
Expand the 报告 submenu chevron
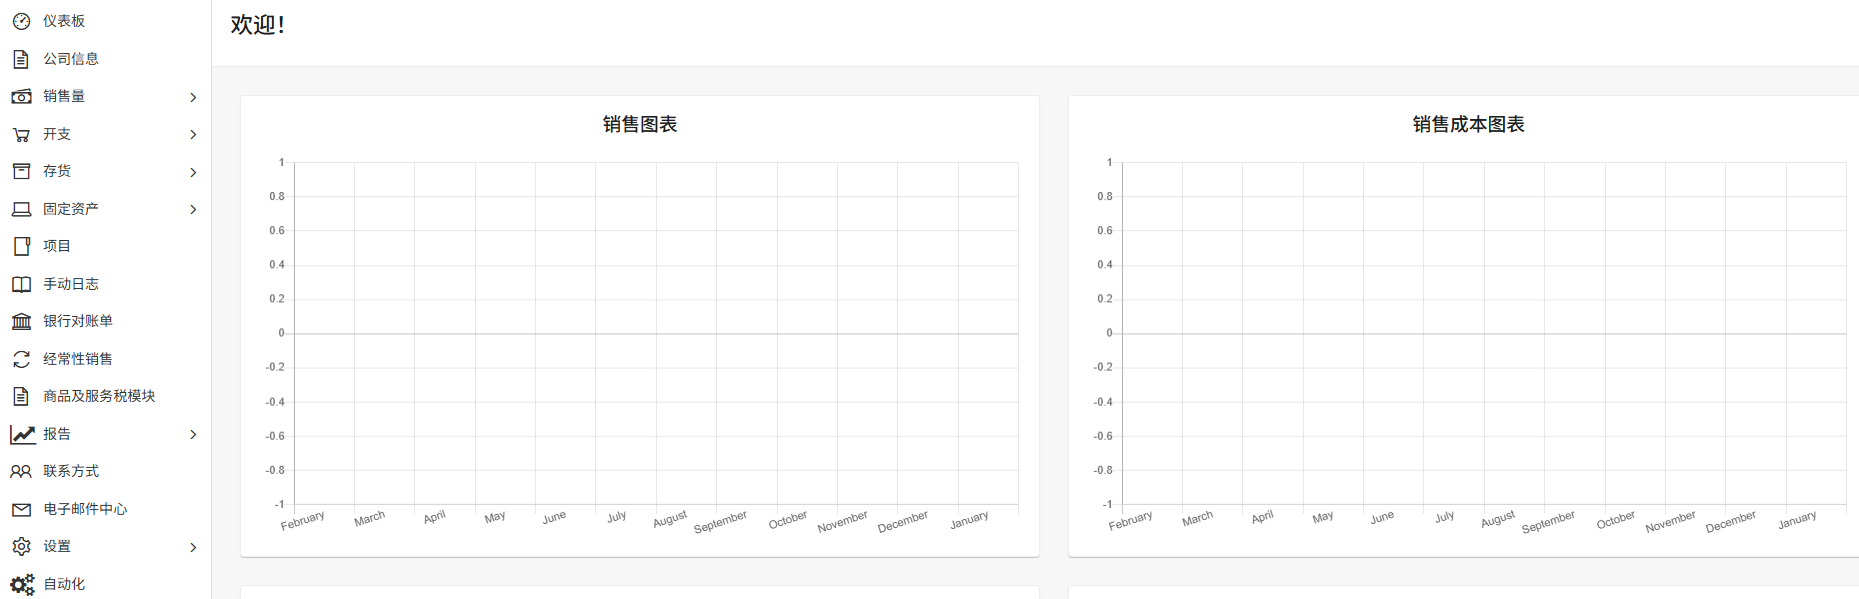point(193,434)
